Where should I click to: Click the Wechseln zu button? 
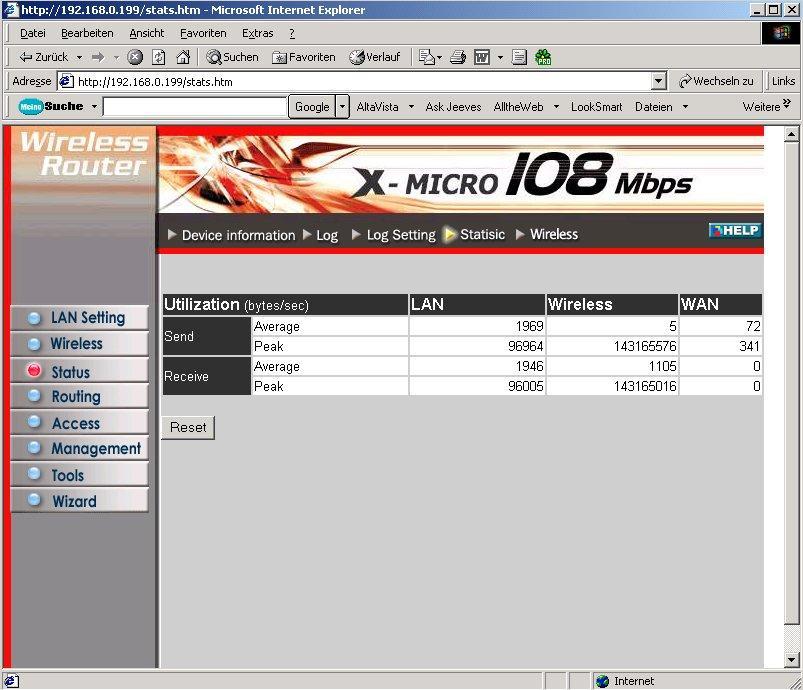tap(716, 81)
